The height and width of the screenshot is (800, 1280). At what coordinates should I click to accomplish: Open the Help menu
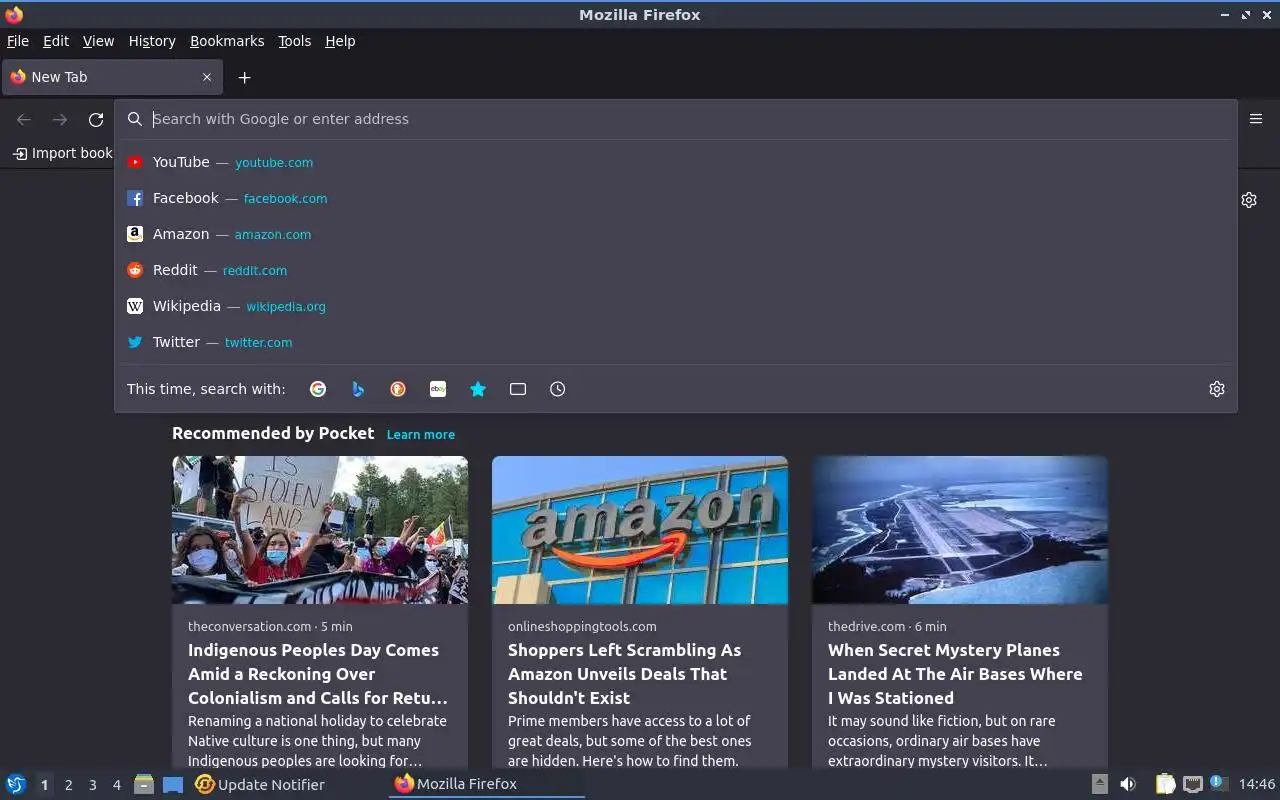pos(340,41)
